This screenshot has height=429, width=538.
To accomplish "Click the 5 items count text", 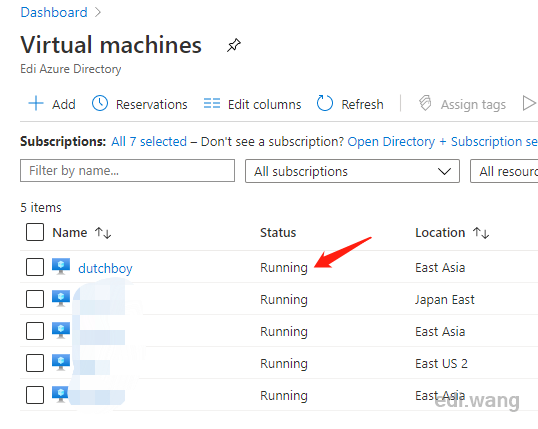I will pyautogui.click(x=41, y=208).
